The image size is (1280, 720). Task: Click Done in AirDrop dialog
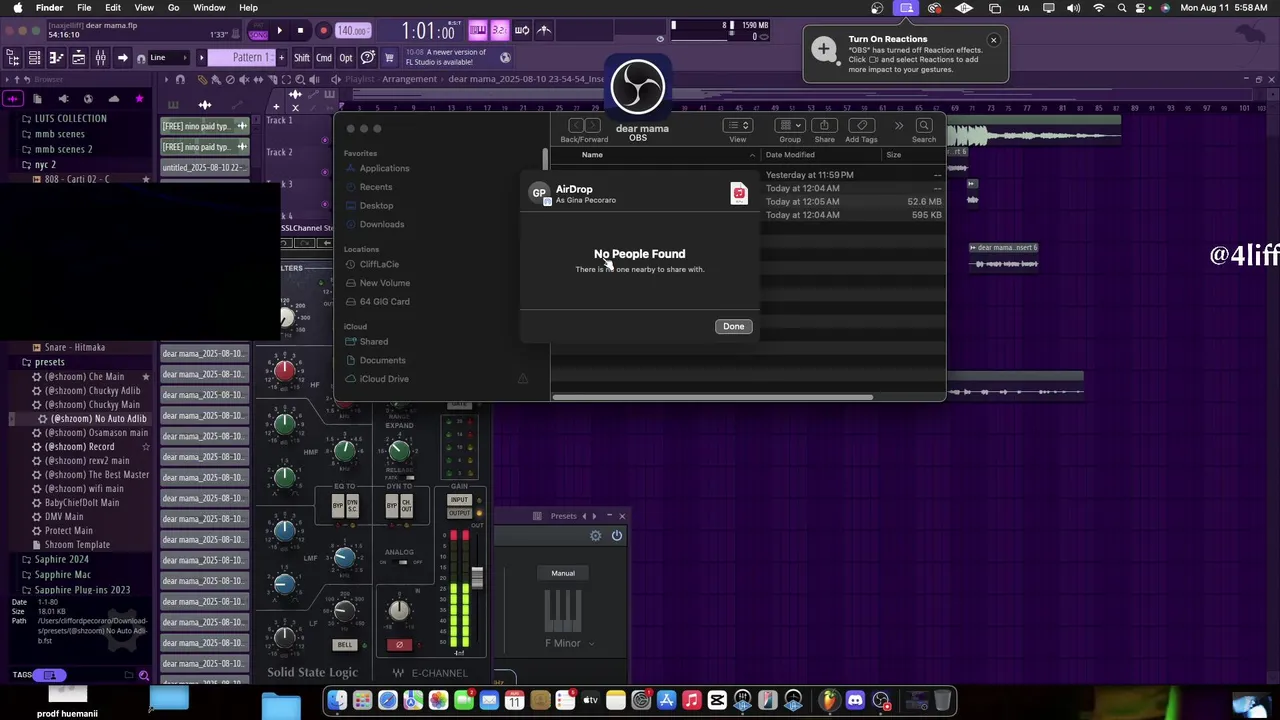(733, 326)
